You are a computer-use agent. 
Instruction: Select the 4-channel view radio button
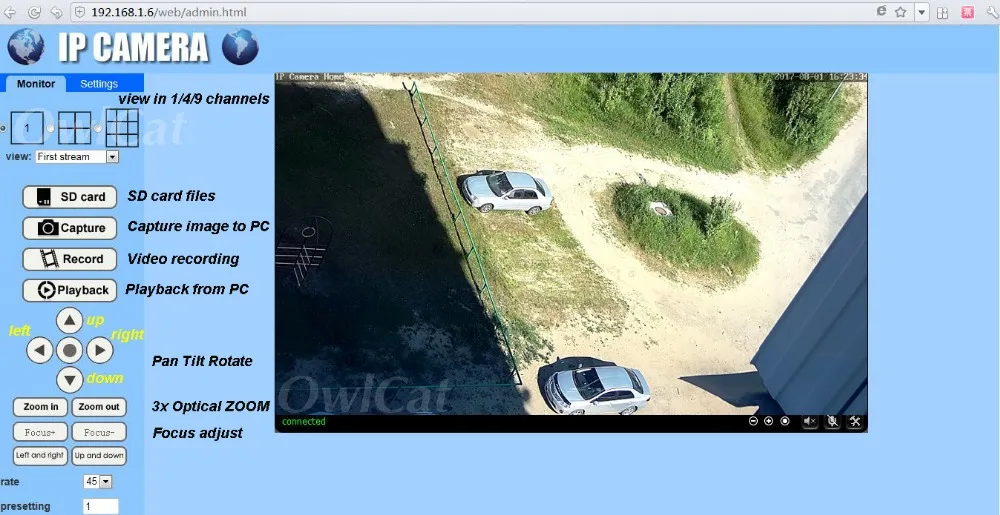[50, 128]
